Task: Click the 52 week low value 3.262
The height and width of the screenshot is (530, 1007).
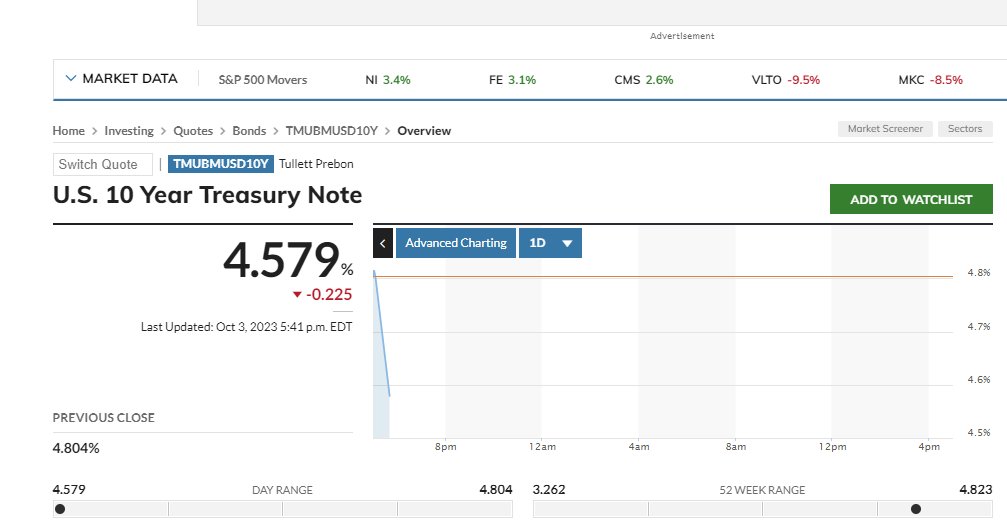Action: coord(549,490)
